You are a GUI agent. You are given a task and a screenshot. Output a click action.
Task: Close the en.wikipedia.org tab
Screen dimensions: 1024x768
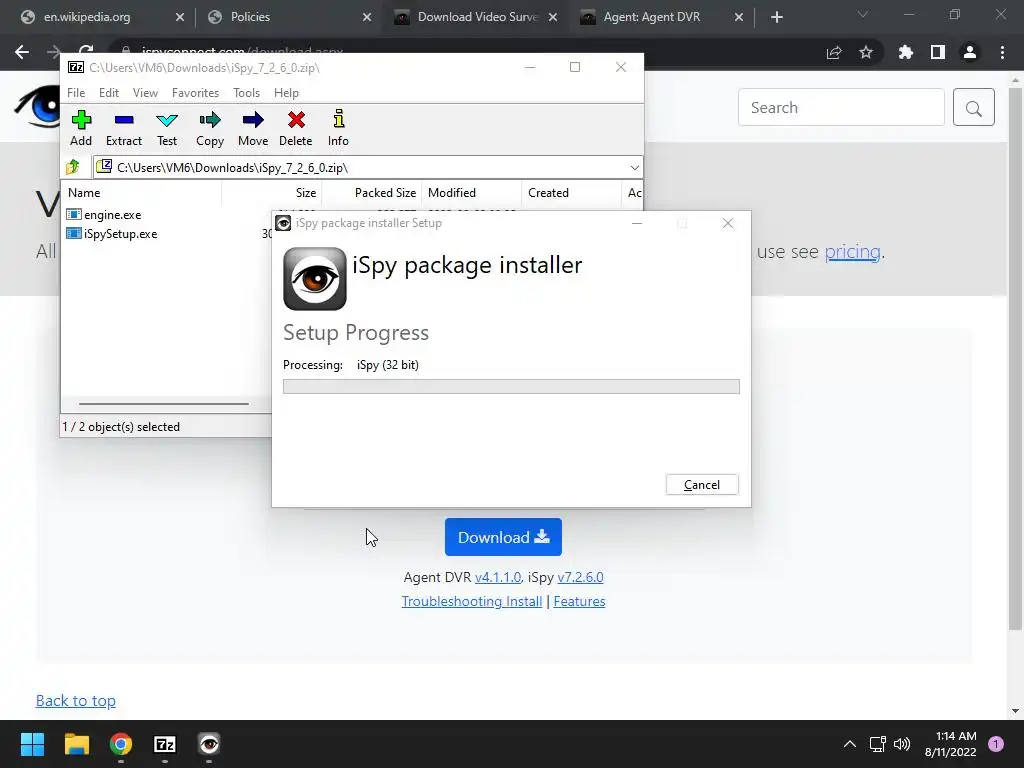click(x=180, y=18)
